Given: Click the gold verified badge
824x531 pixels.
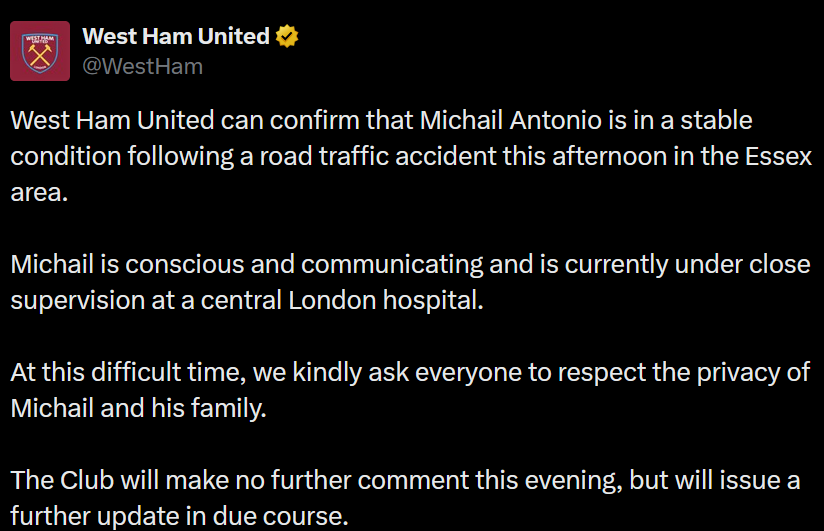Looking at the screenshot, I should pos(288,37).
